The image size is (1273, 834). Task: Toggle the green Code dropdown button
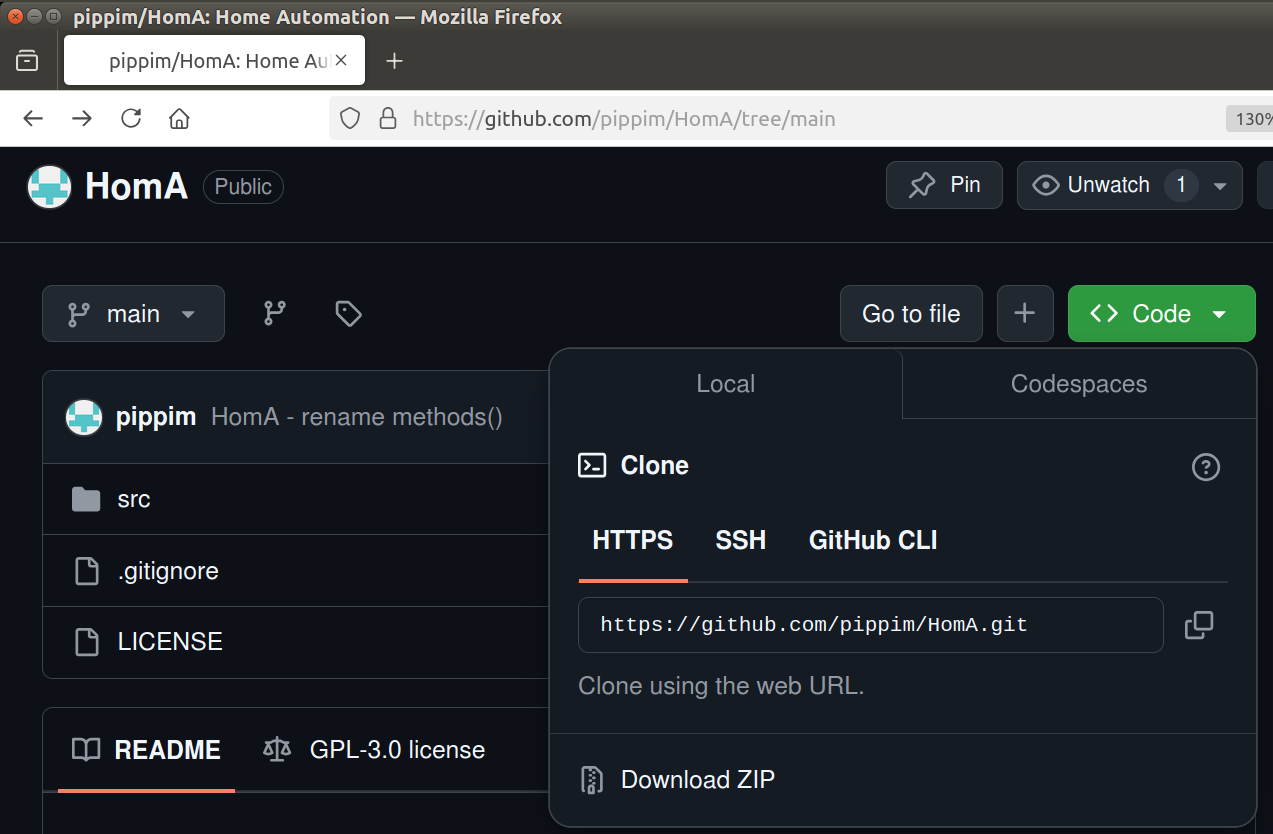click(1161, 314)
